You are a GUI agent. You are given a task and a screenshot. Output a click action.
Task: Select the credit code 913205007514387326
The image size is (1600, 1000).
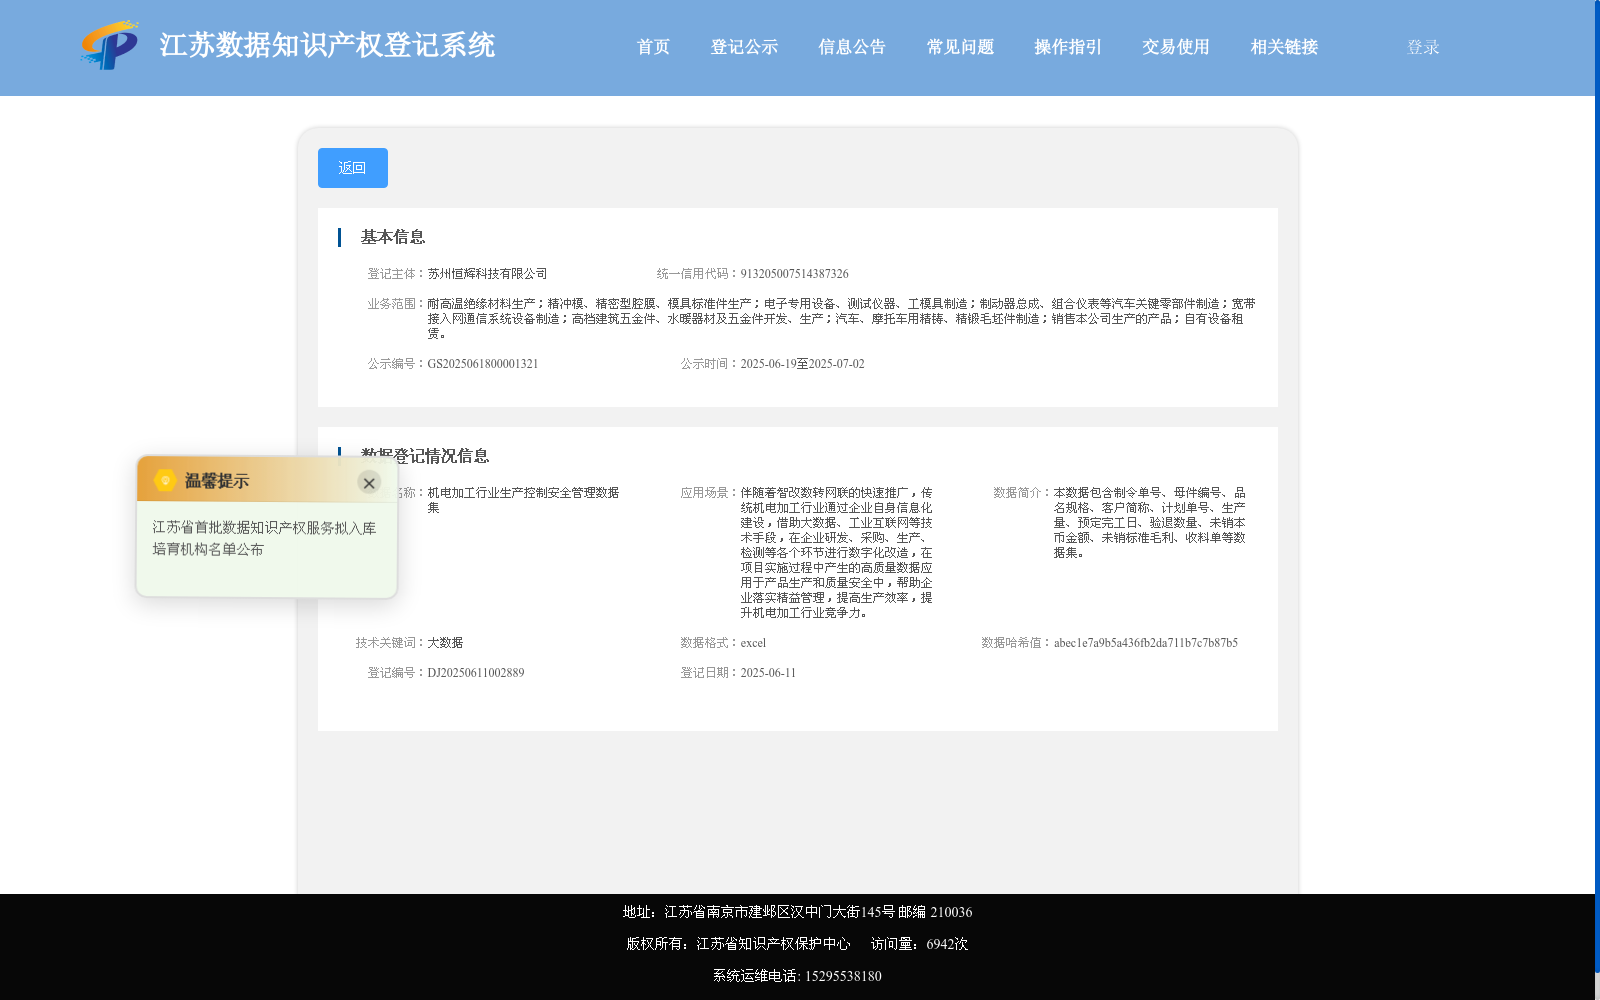pos(794,274)
